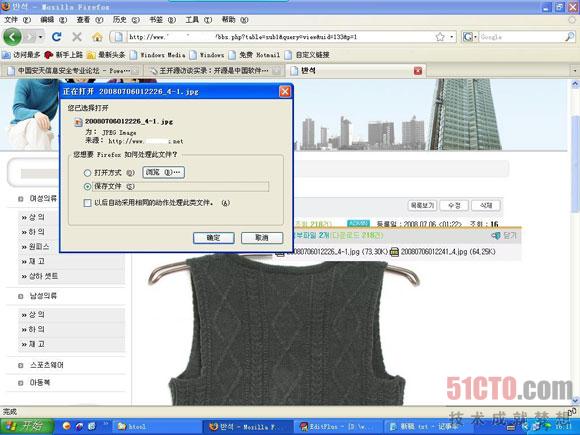The image size is (580, 435).
Task: Open the list-all-tabs dropdown
Action: pos(575,71)
